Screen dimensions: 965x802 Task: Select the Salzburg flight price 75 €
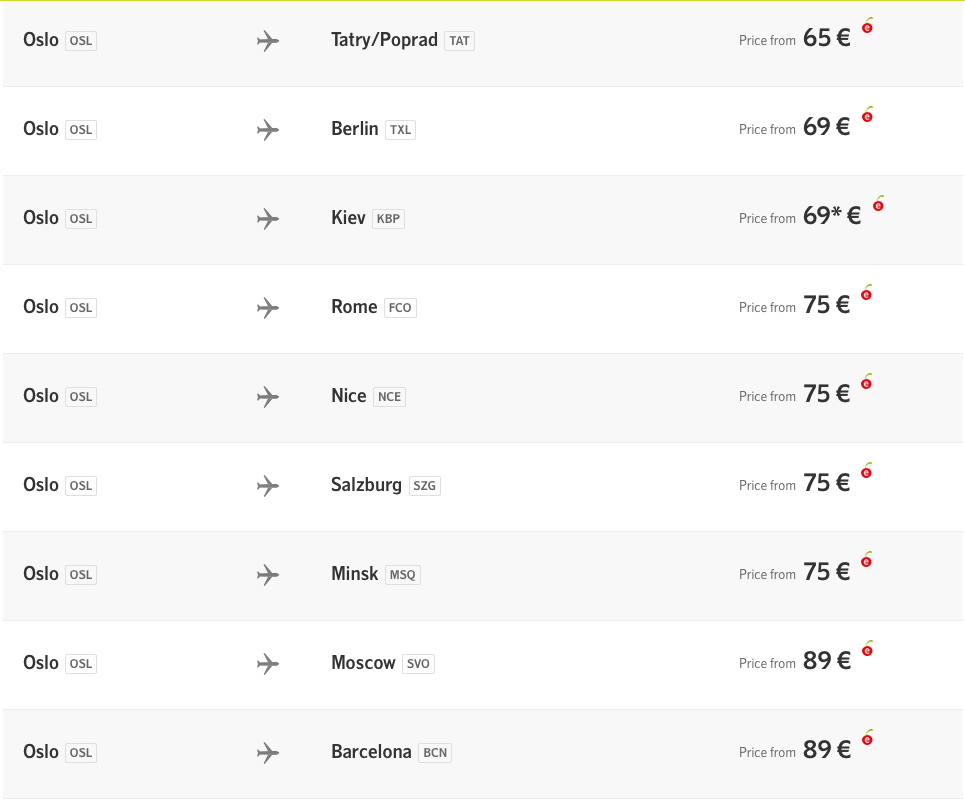point(827,483)
